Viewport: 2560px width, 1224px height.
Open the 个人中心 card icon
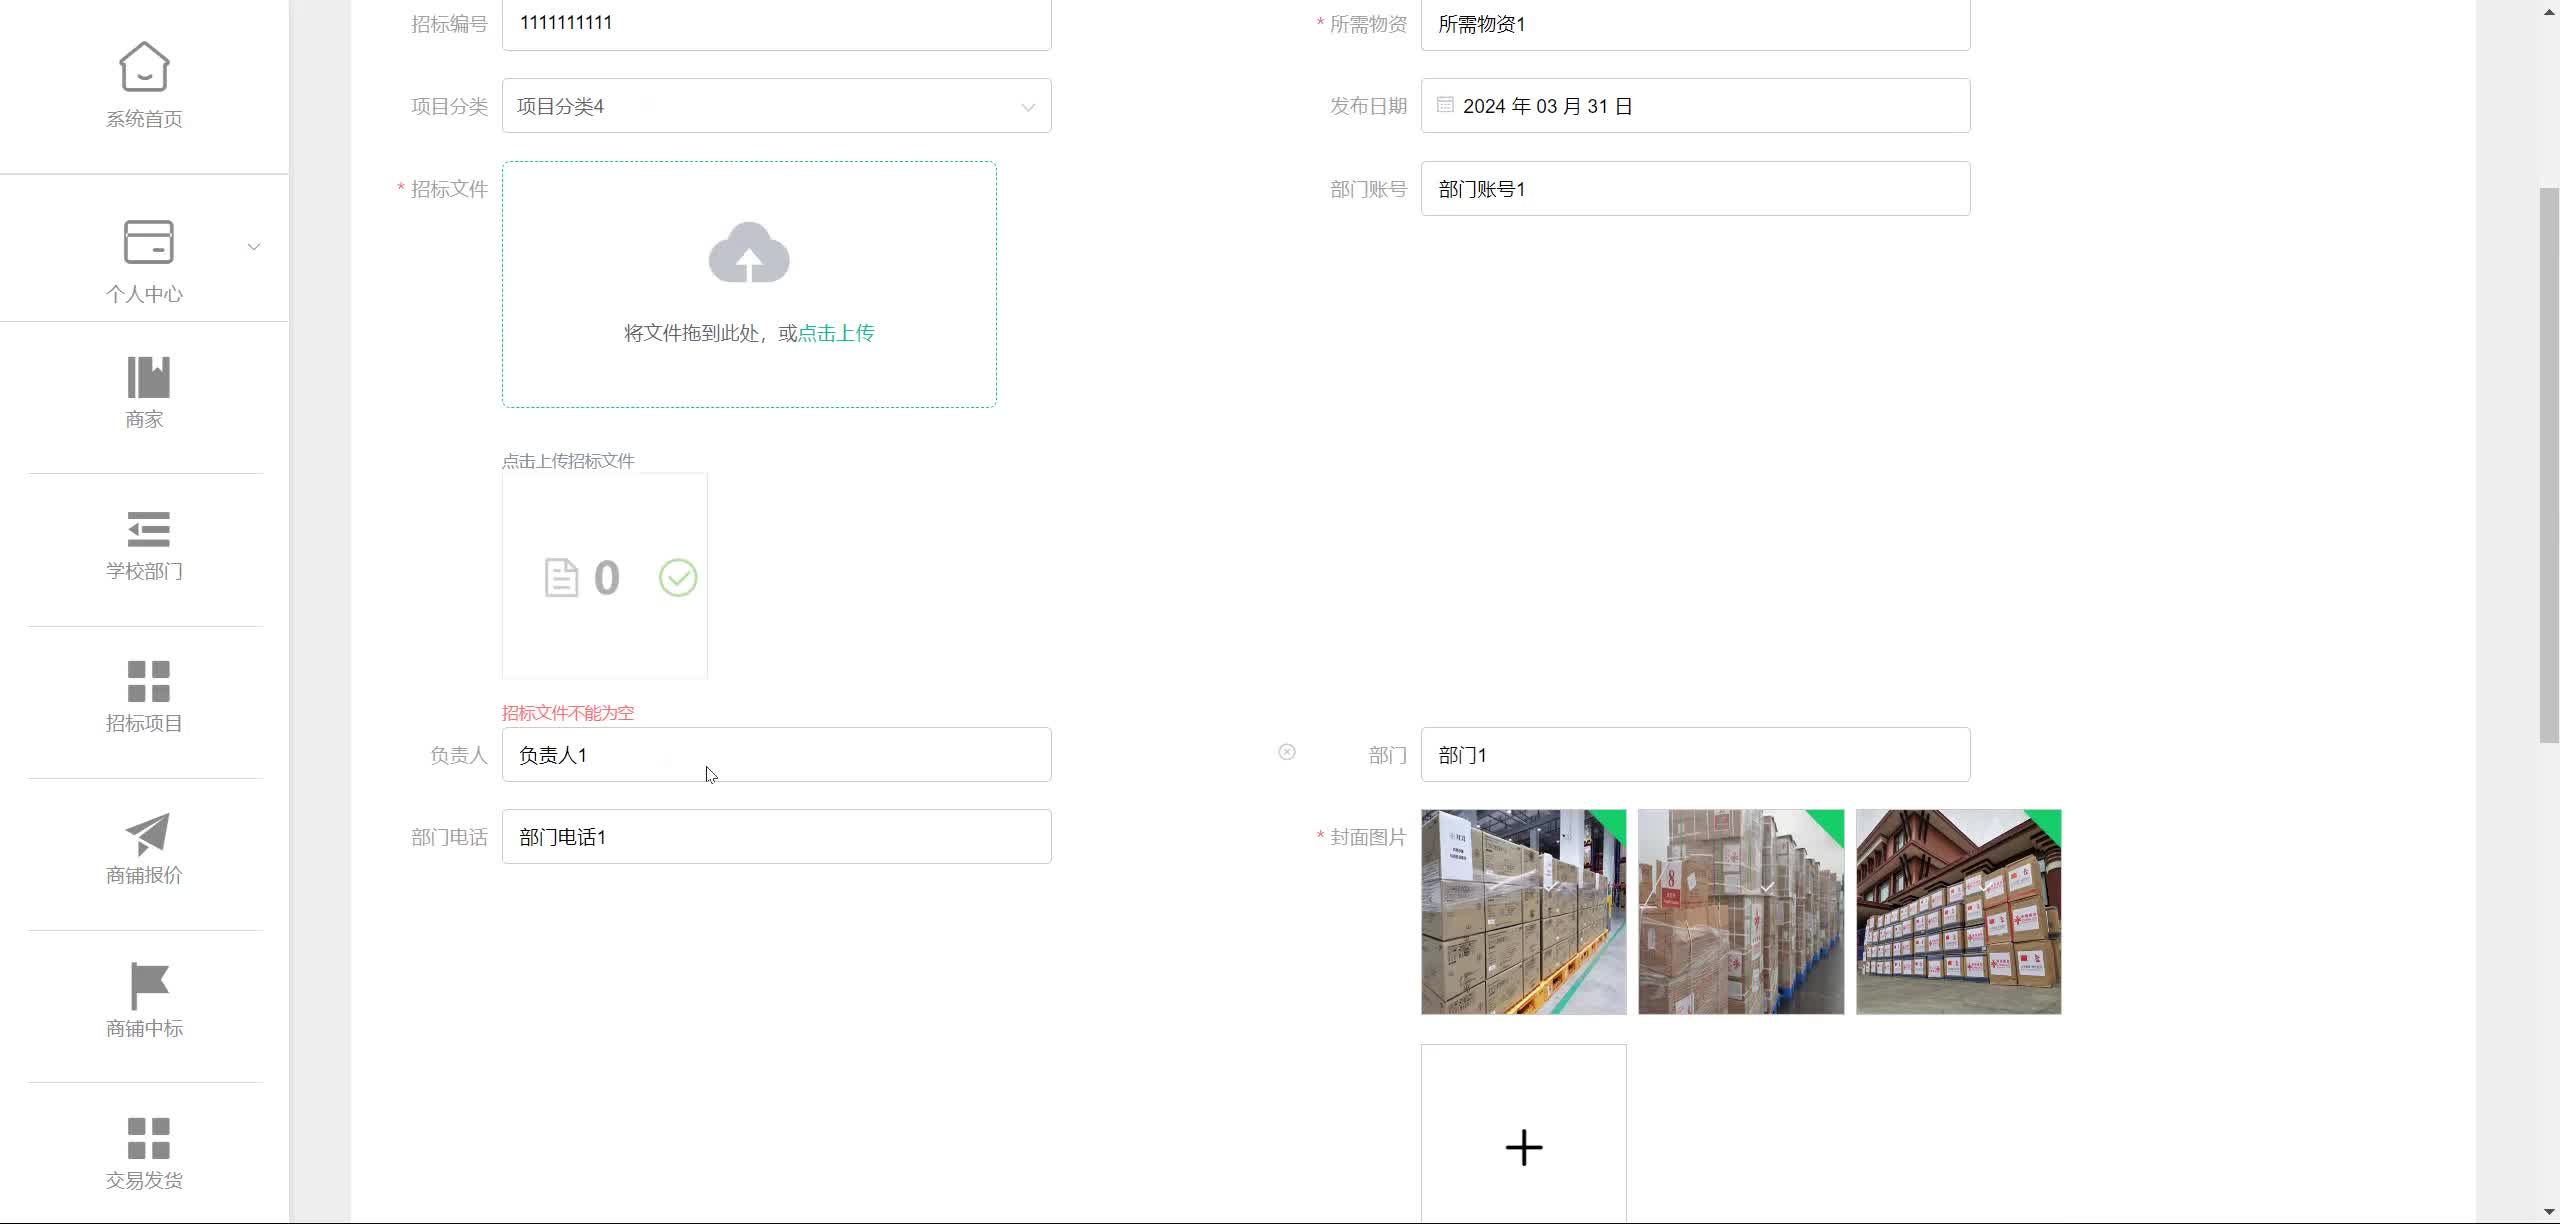[148, 242]
